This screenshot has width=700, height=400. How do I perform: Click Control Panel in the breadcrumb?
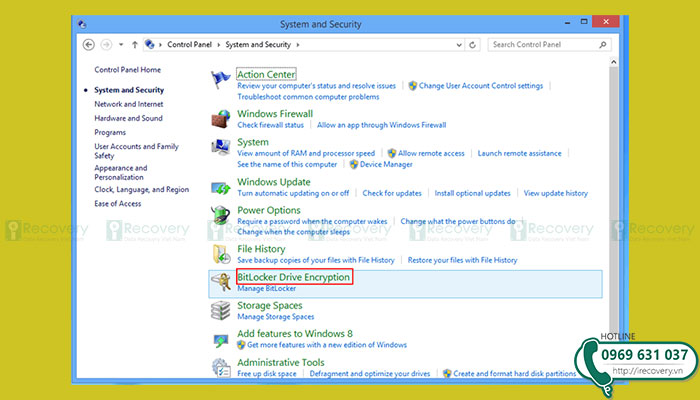pos(189,45)
